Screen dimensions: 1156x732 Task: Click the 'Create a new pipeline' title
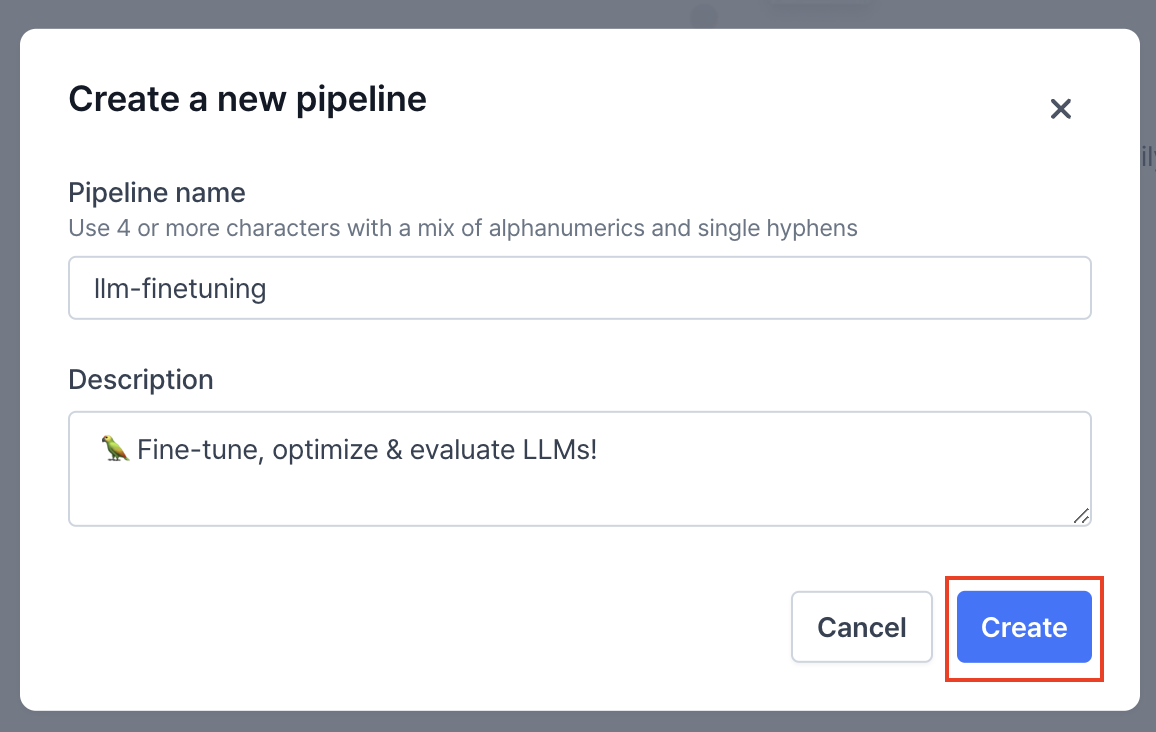point(246,99)
